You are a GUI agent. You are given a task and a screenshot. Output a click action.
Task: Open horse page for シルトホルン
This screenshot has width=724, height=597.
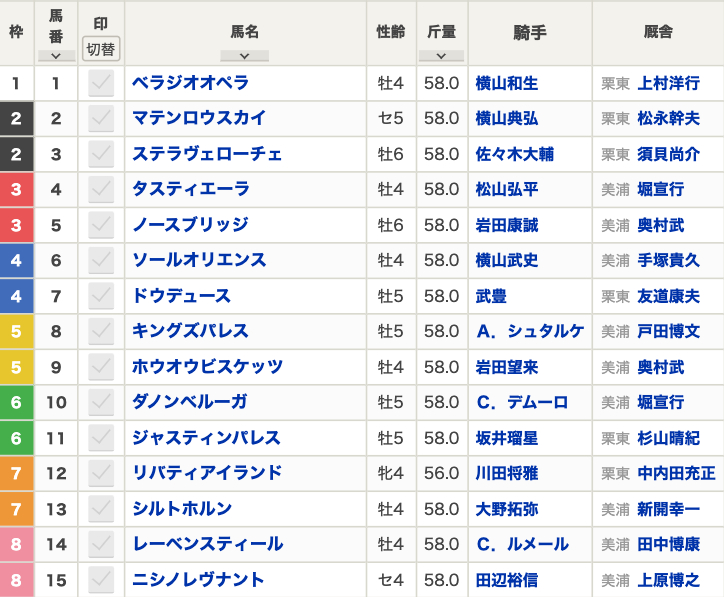182,508
